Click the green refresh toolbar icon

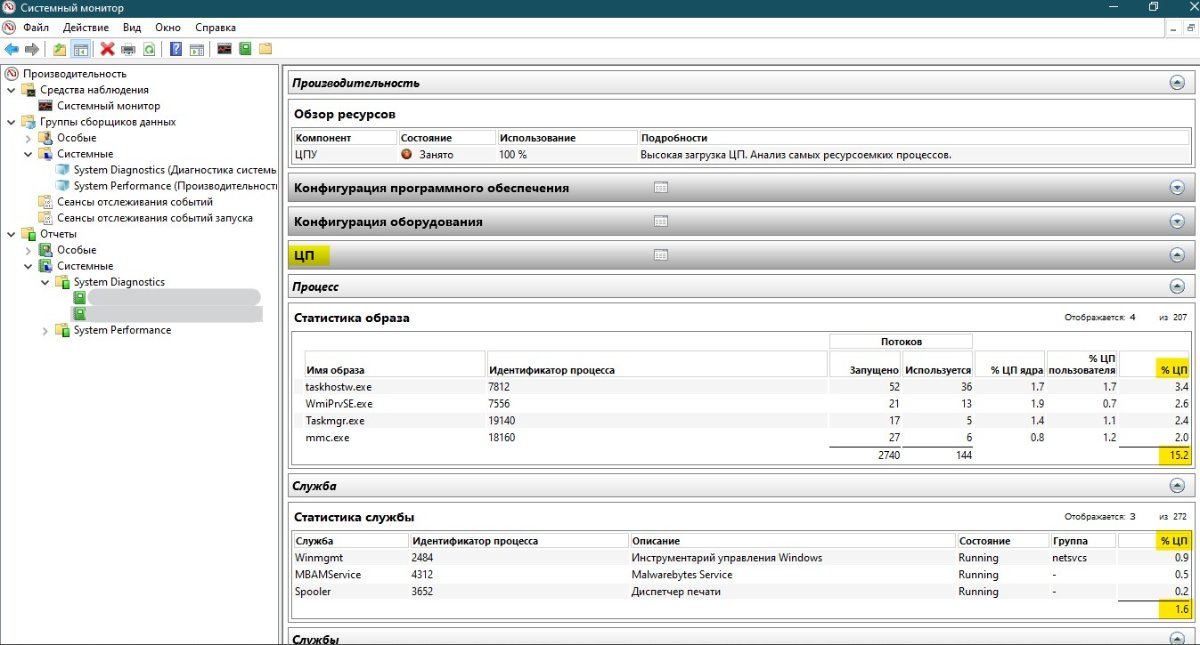149,49
